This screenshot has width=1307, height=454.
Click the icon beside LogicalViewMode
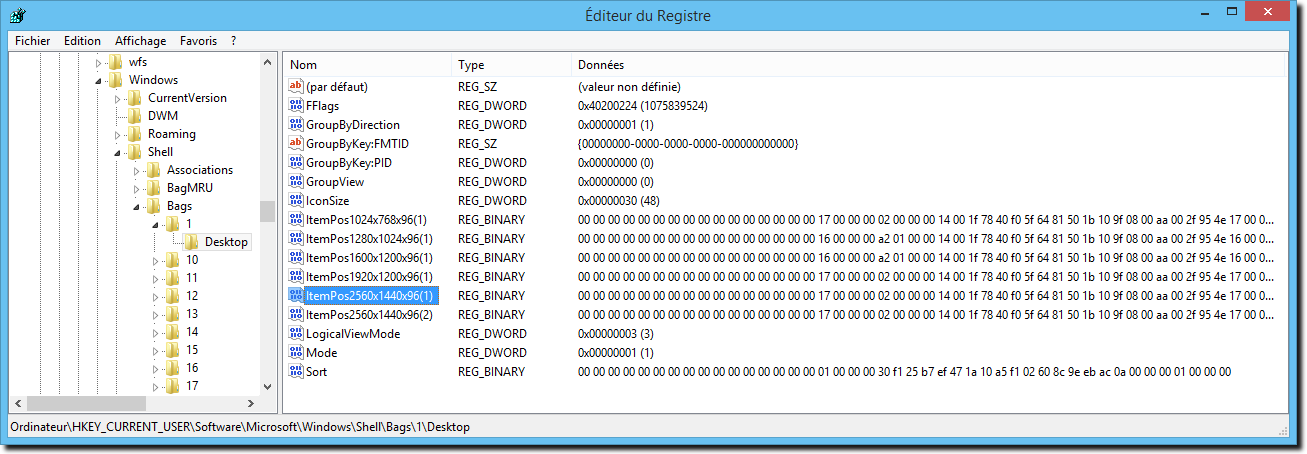[296, 334]
